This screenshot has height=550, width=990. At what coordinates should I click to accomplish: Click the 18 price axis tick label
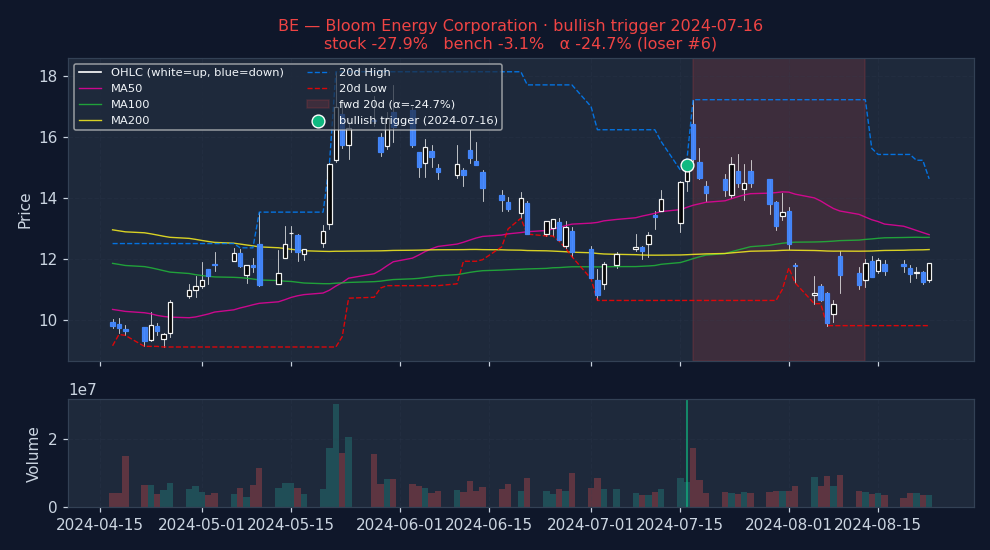tap(47, 77)
